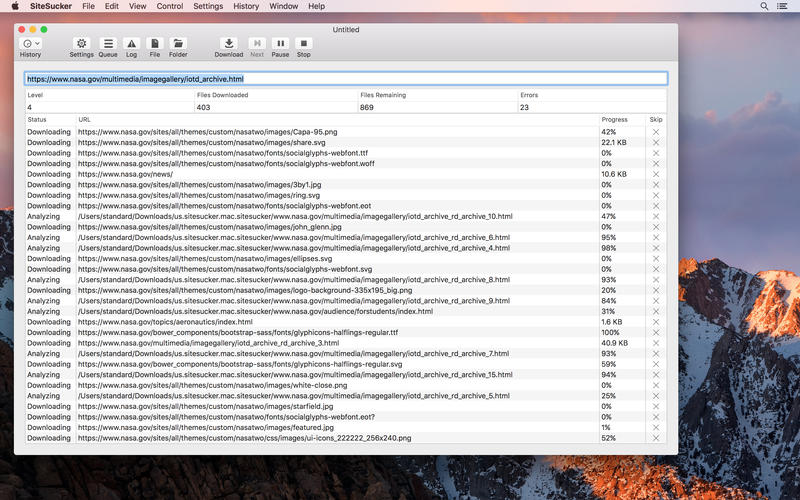Open the Settings gear in toolbar
This screenshot has height=500, width=800.
point(81,44)
